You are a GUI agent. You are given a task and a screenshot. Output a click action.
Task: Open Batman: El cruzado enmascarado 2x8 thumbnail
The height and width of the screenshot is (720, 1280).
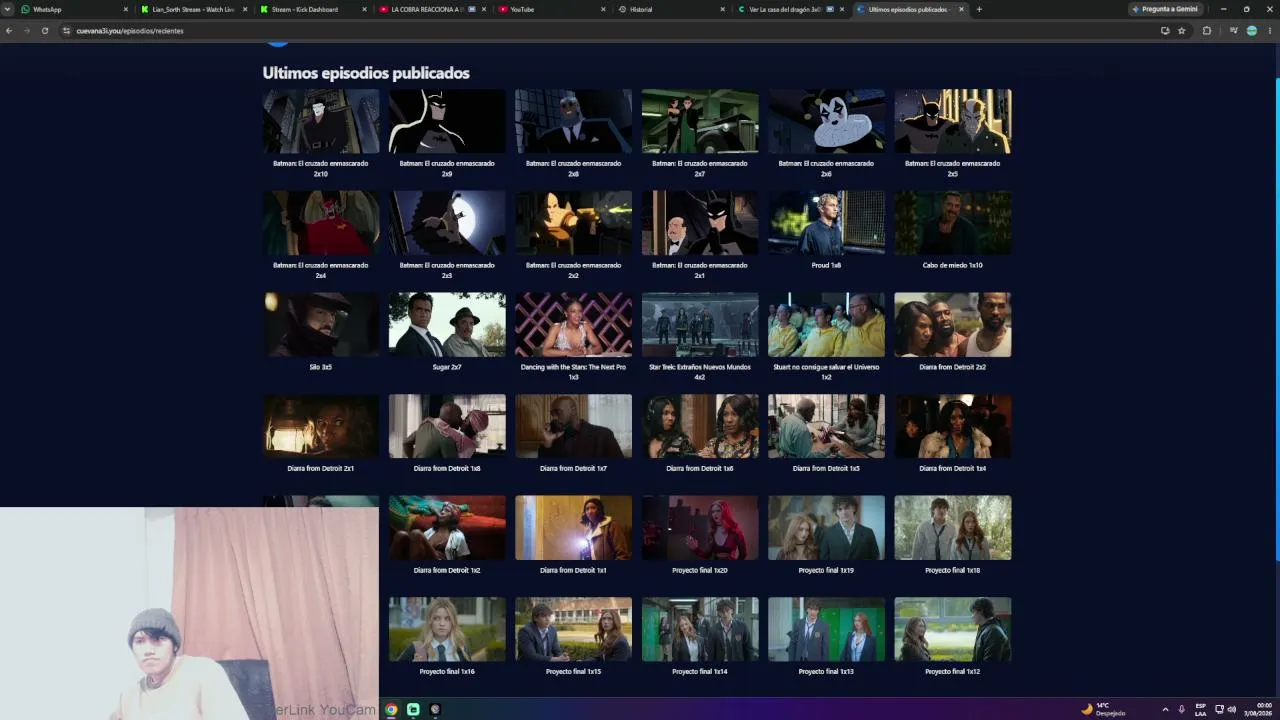pos(573,121)
